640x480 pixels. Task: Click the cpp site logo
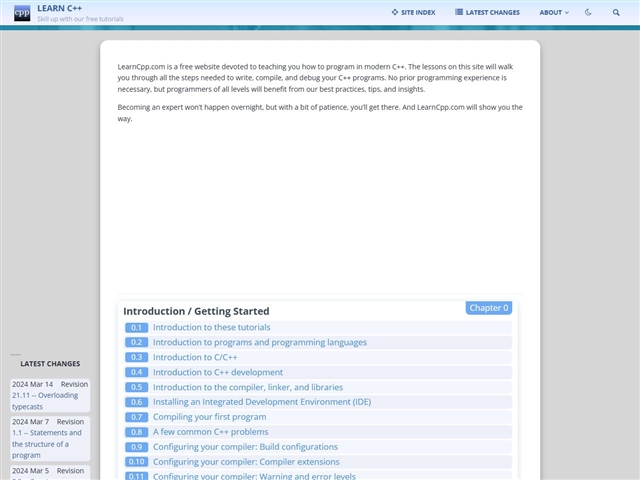22,13
